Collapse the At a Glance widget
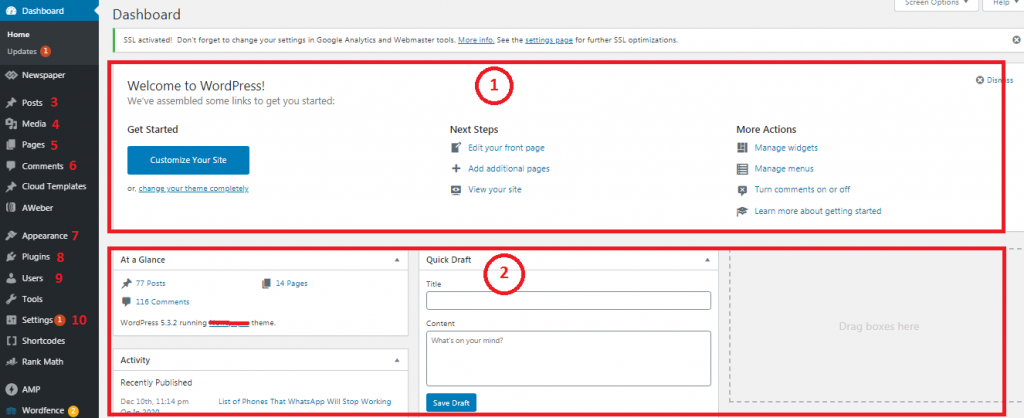The image size is (1024, 418). [x=399, y=259]
